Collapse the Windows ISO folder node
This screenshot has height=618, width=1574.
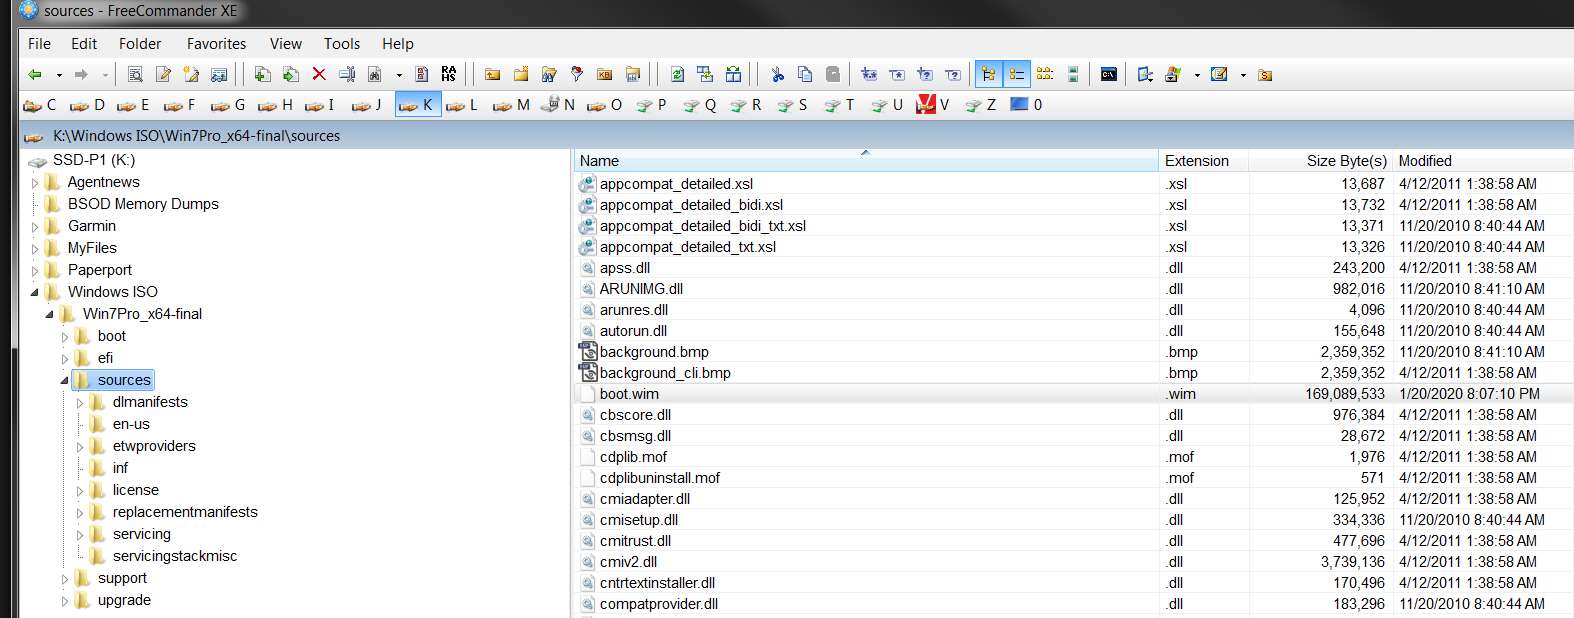point(35,292)
